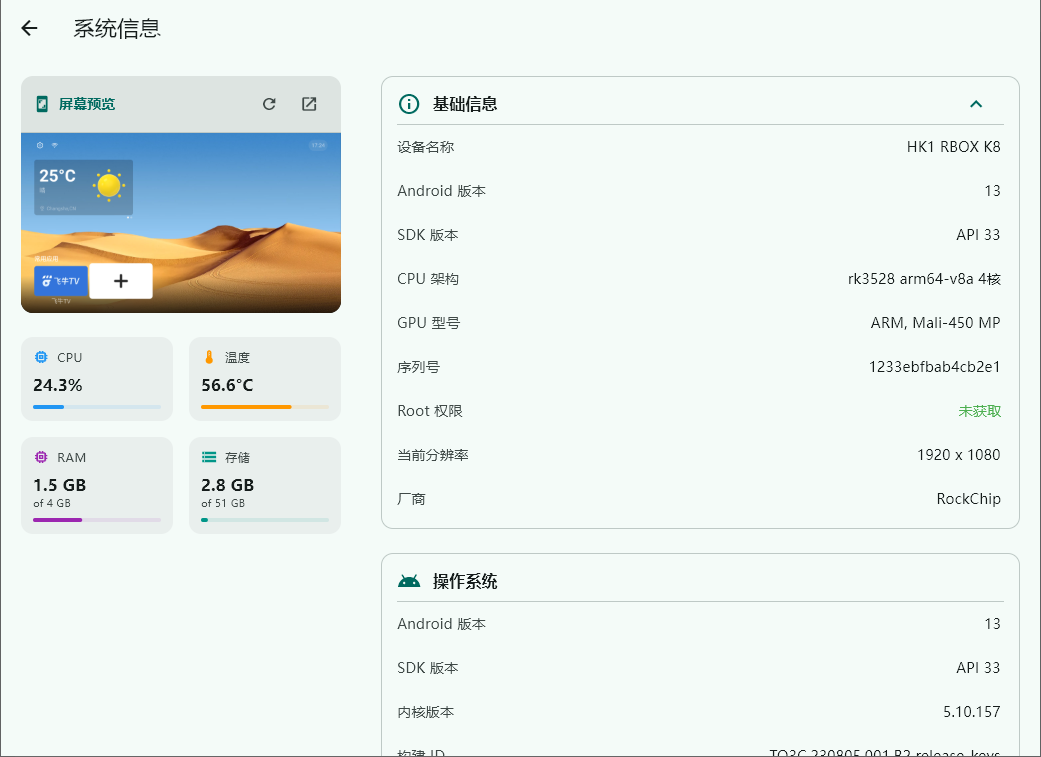Click the 基础信息 info circle icon
The width and height of the screenshot is (1041, 757).
409,104
